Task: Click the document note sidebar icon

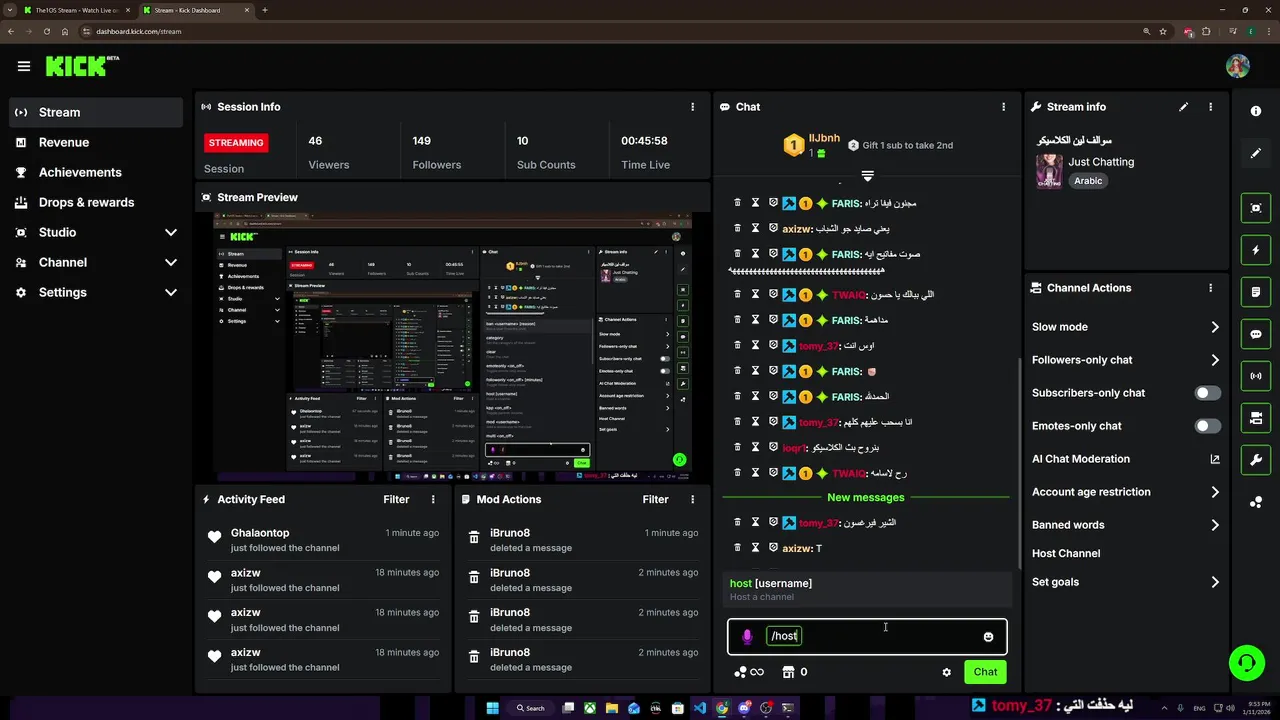Action: point(1256,293)
